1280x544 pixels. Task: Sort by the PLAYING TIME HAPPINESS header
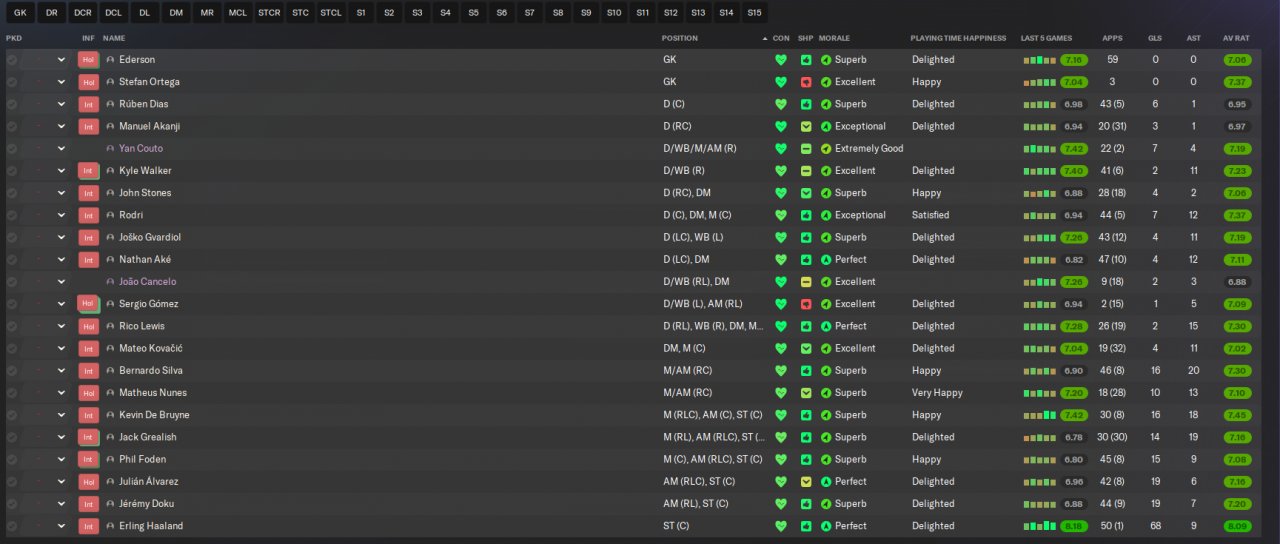958,38
